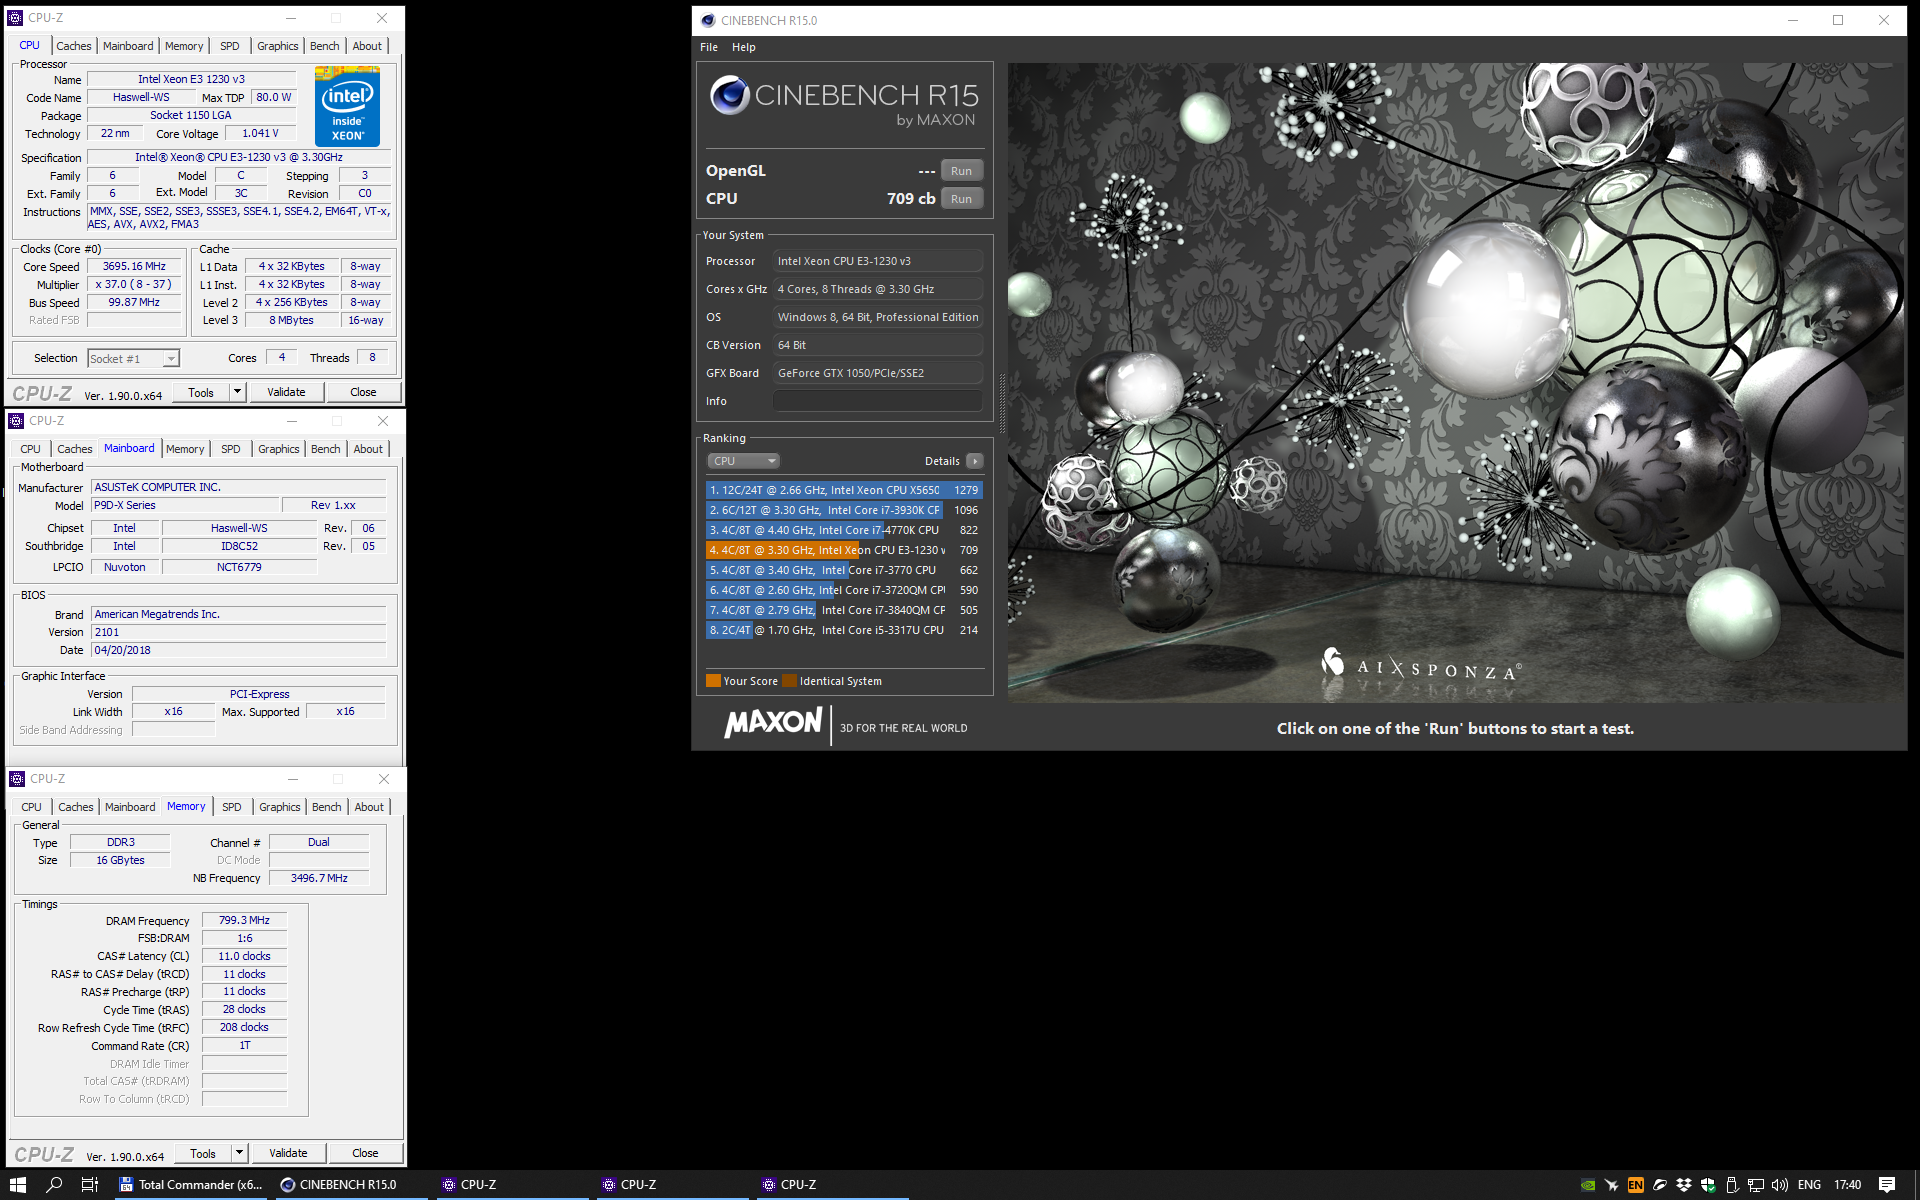Switch to SPD tab in top CPU-Z
This screenshot has width=1920, height=1200.
pos(230,46)
